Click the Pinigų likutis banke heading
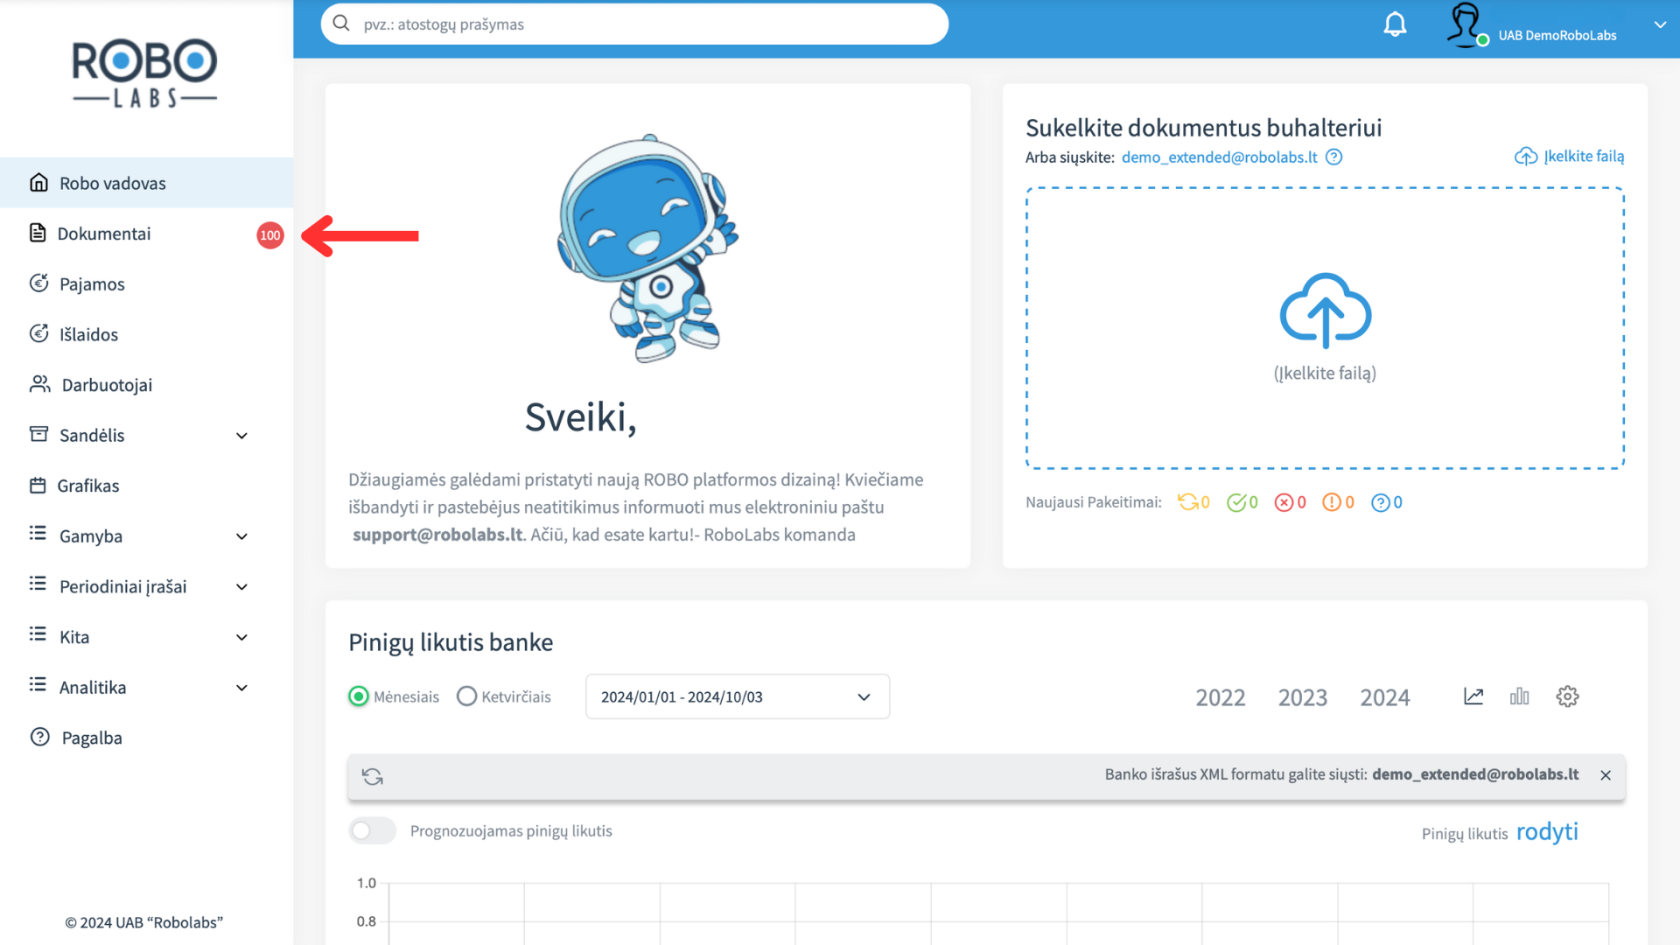The width and height of the screenshot is (1680, 945). click(x=450, y=642)
